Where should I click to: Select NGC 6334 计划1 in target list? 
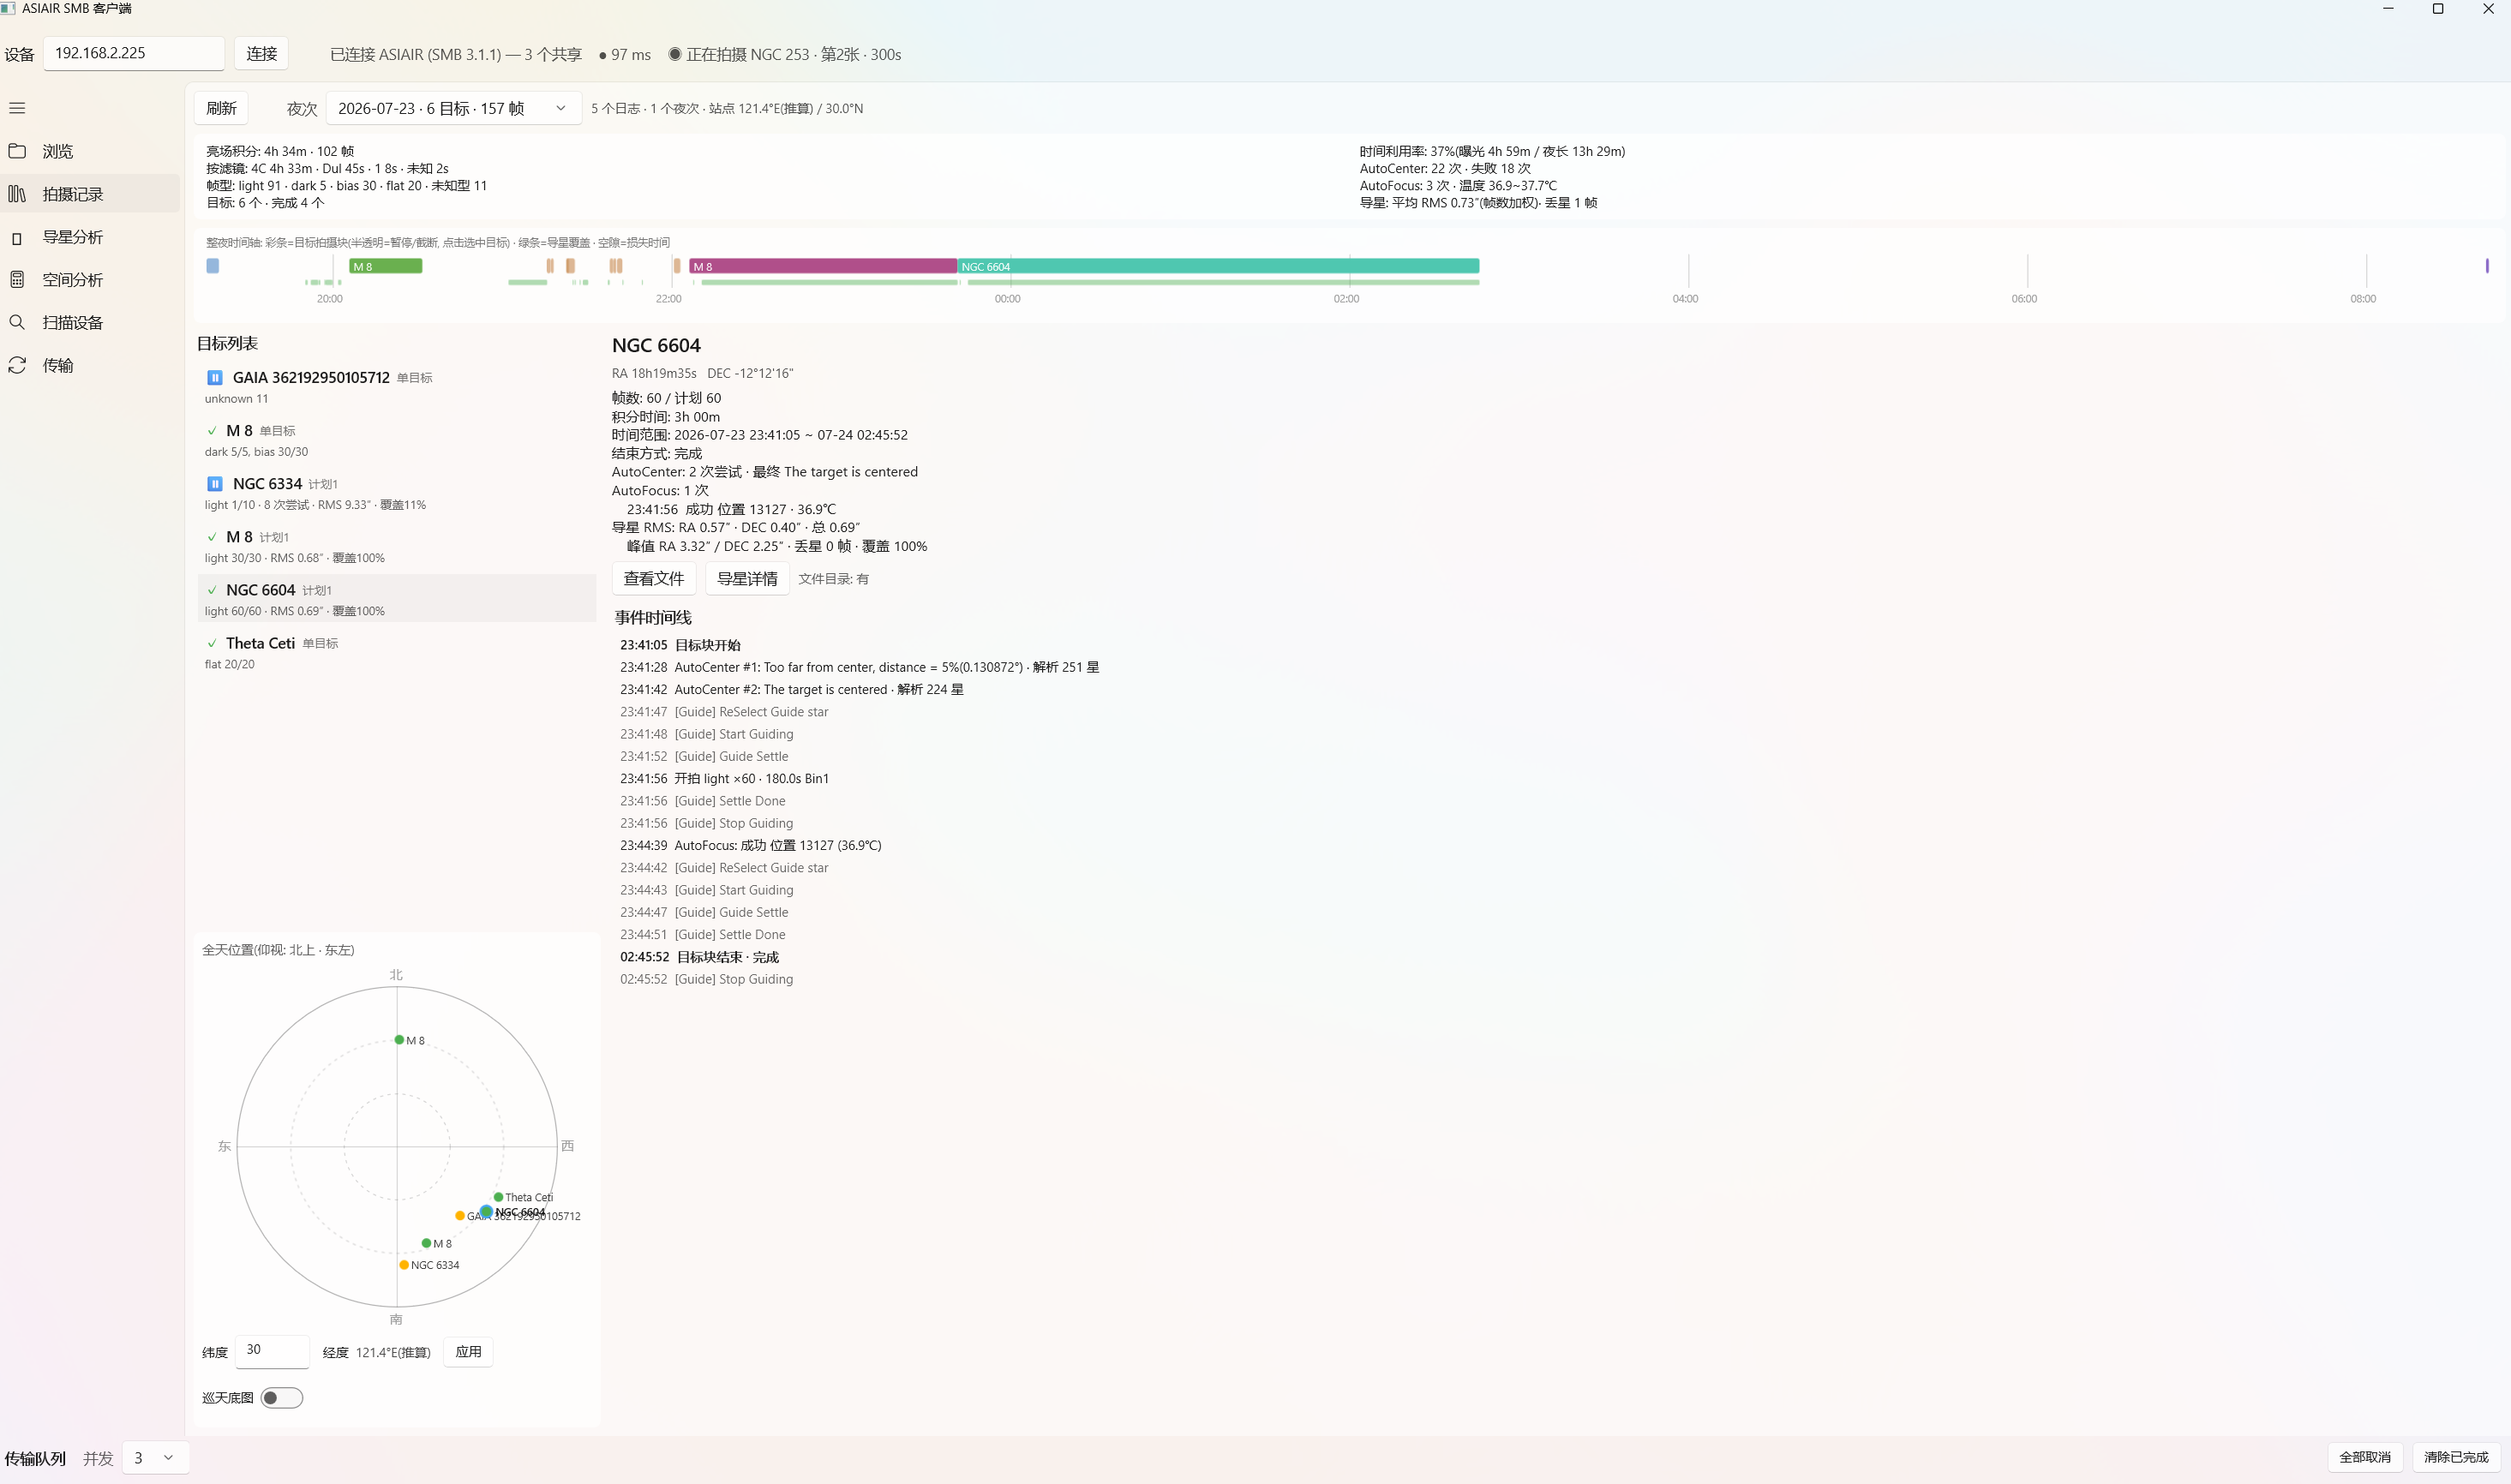[x=397, y=493]
